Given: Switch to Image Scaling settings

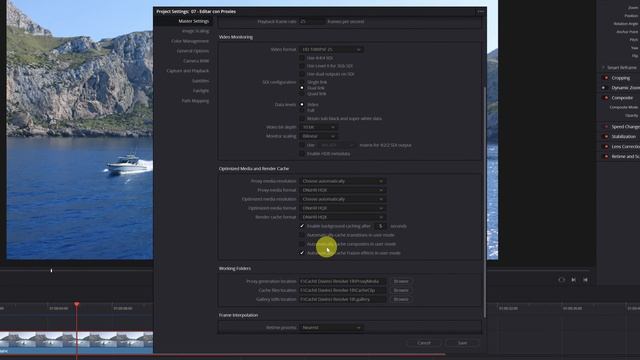Looking at the screenshot, I should pos(195,31).
